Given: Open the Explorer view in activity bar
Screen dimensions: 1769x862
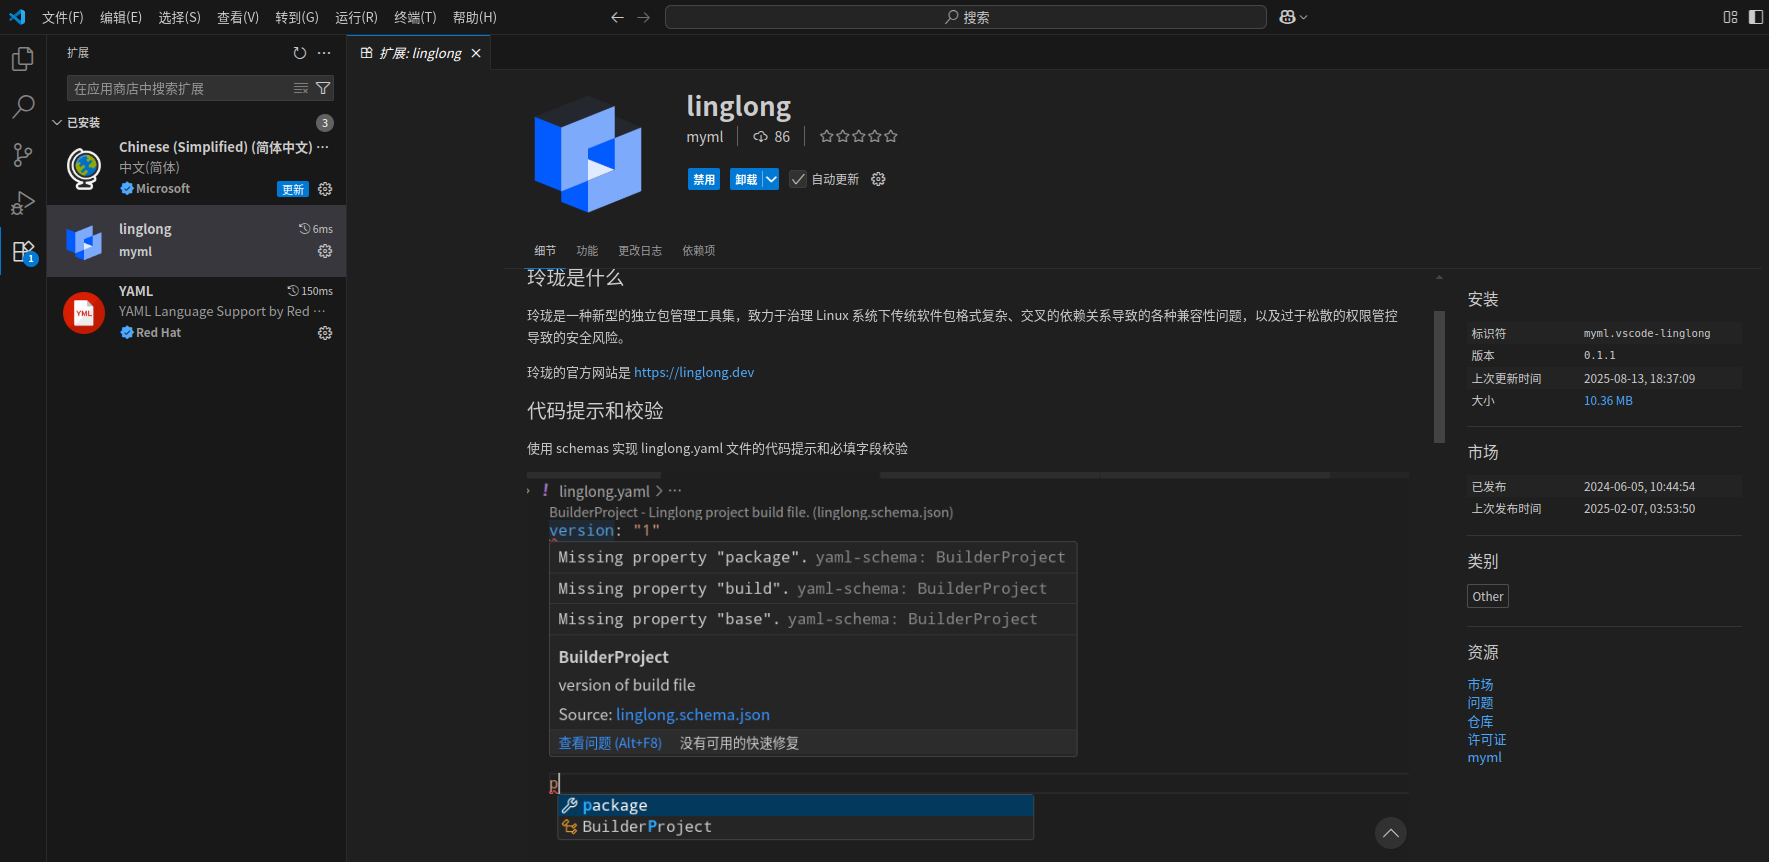Looking at the screenshot, I should [x=23, y=60].
